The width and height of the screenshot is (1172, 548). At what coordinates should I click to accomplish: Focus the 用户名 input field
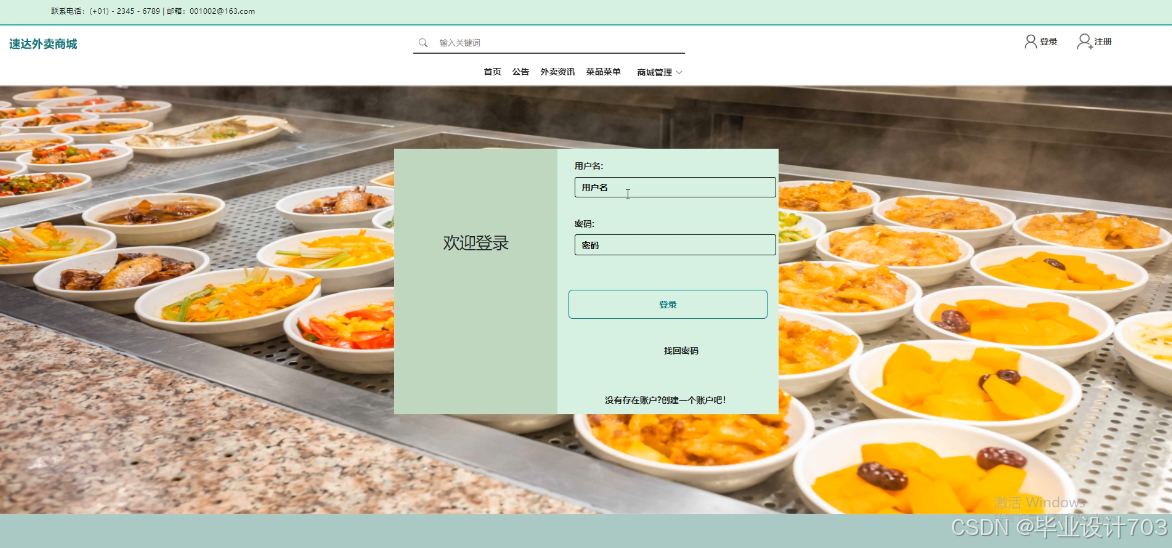[674, 188]
